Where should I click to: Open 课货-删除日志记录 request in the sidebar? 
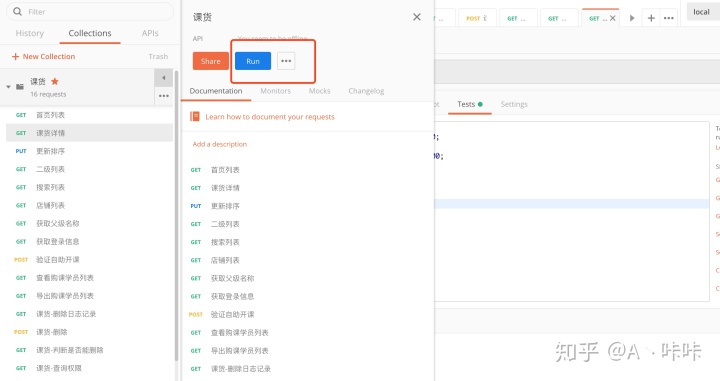tap(90, 314)
